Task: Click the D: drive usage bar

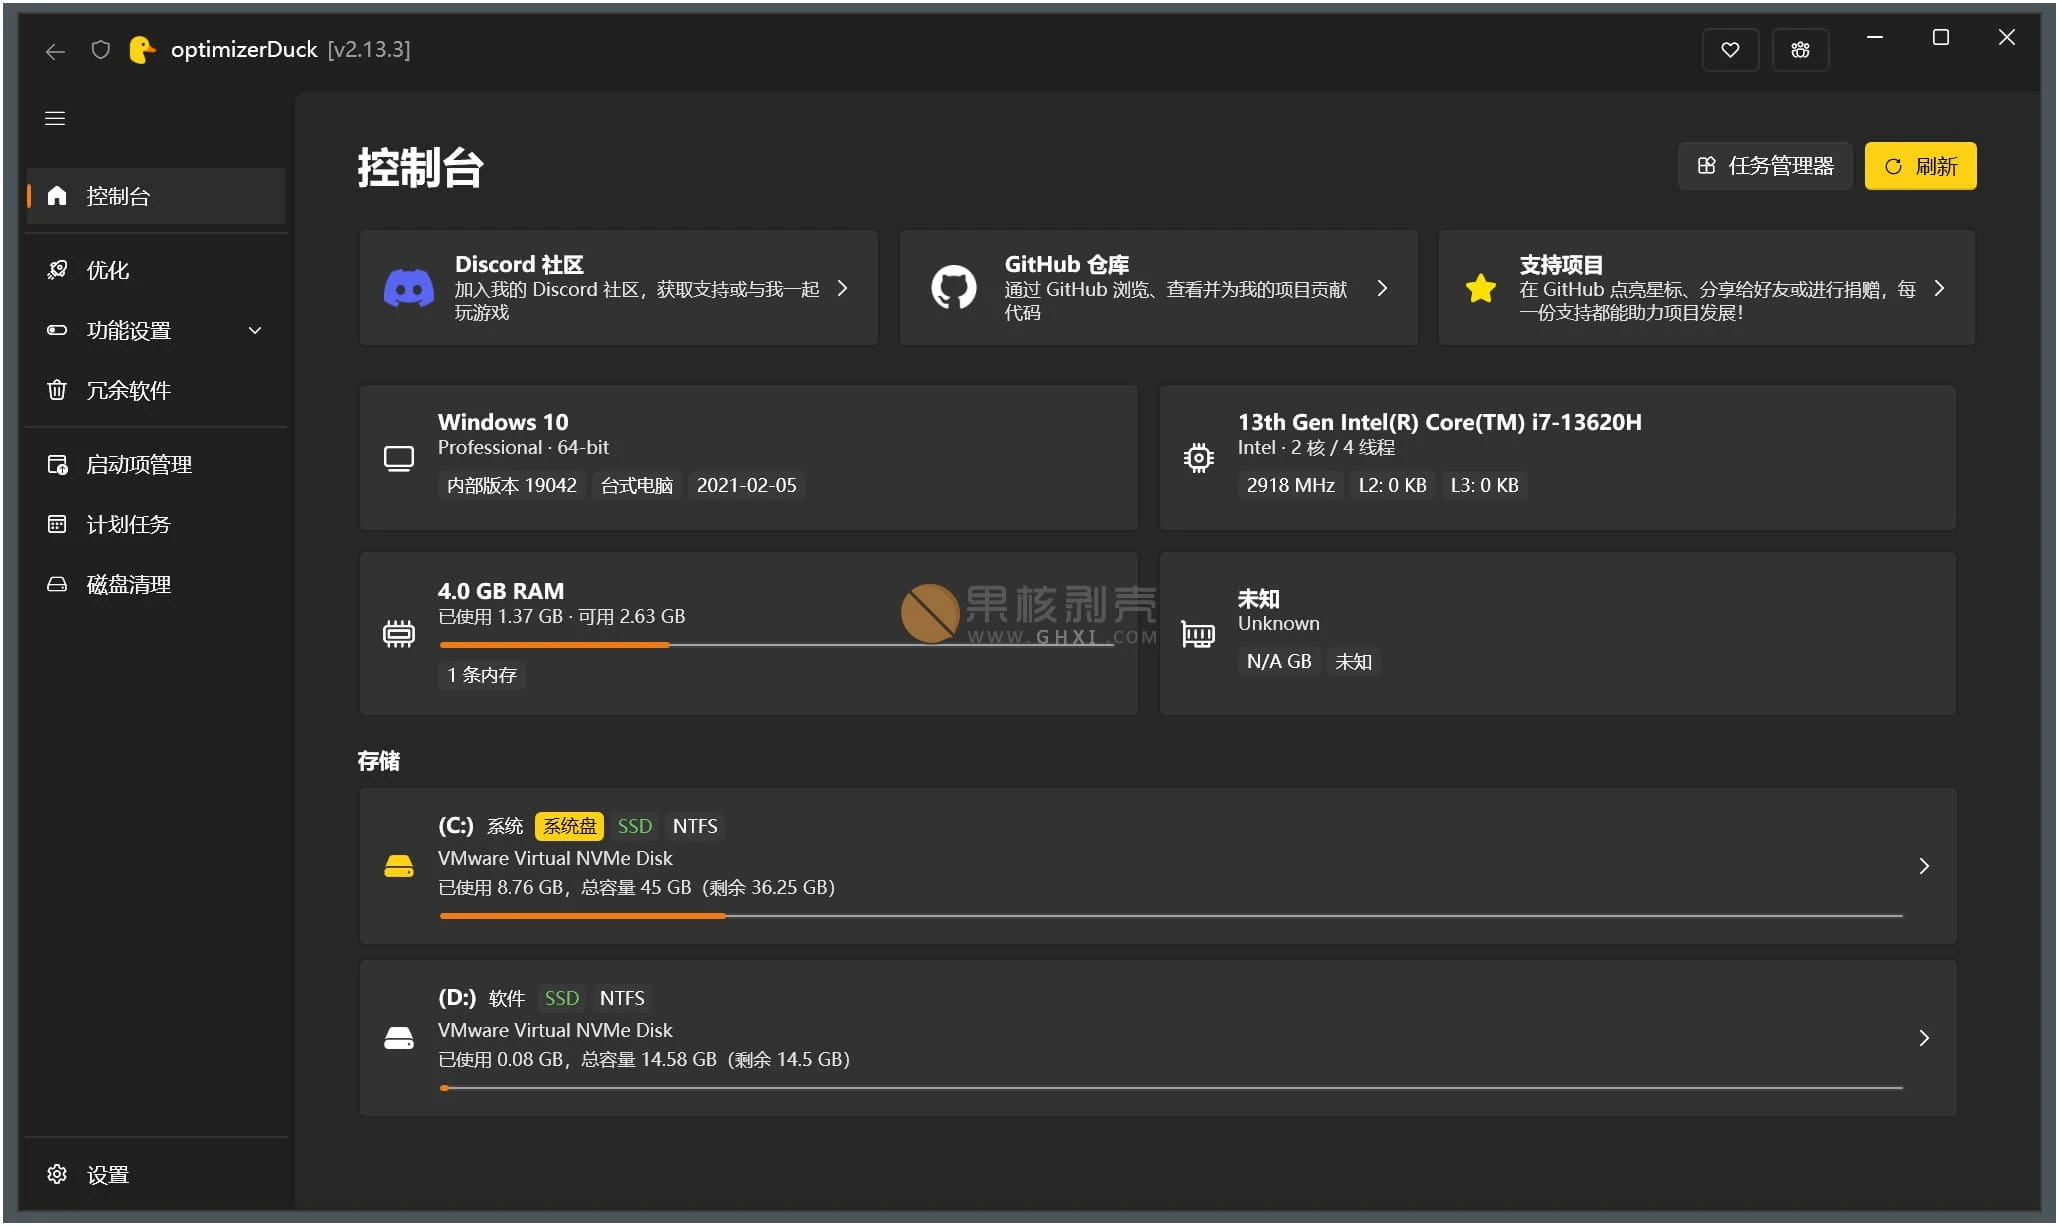Action: [1171, 1088]
